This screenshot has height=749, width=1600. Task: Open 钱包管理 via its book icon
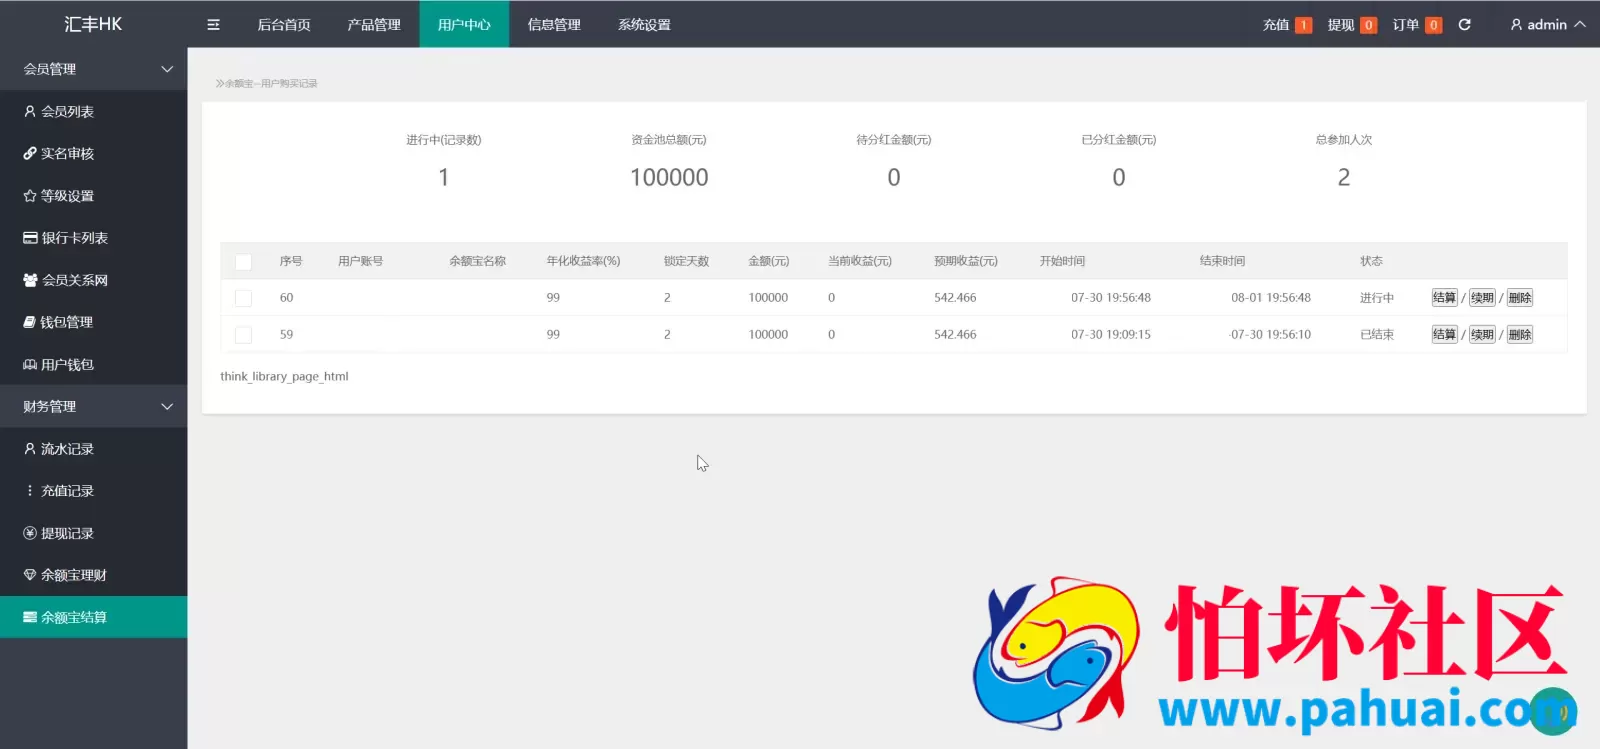click(x=30, y=322)
